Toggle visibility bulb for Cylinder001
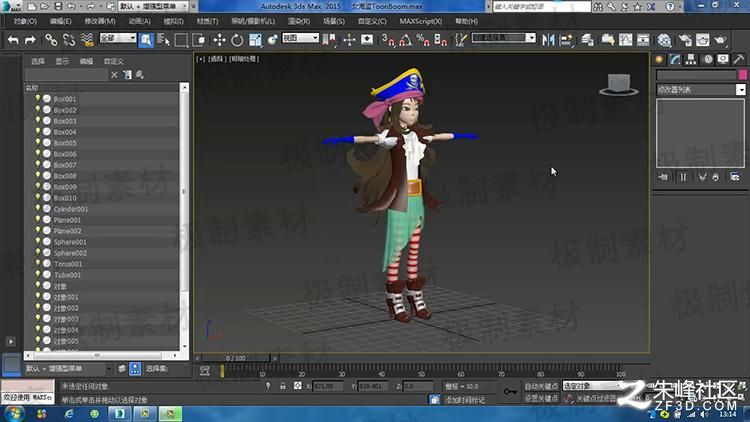Image resolution: width=750 pixels, height=422 pixels. coord(38,209)
